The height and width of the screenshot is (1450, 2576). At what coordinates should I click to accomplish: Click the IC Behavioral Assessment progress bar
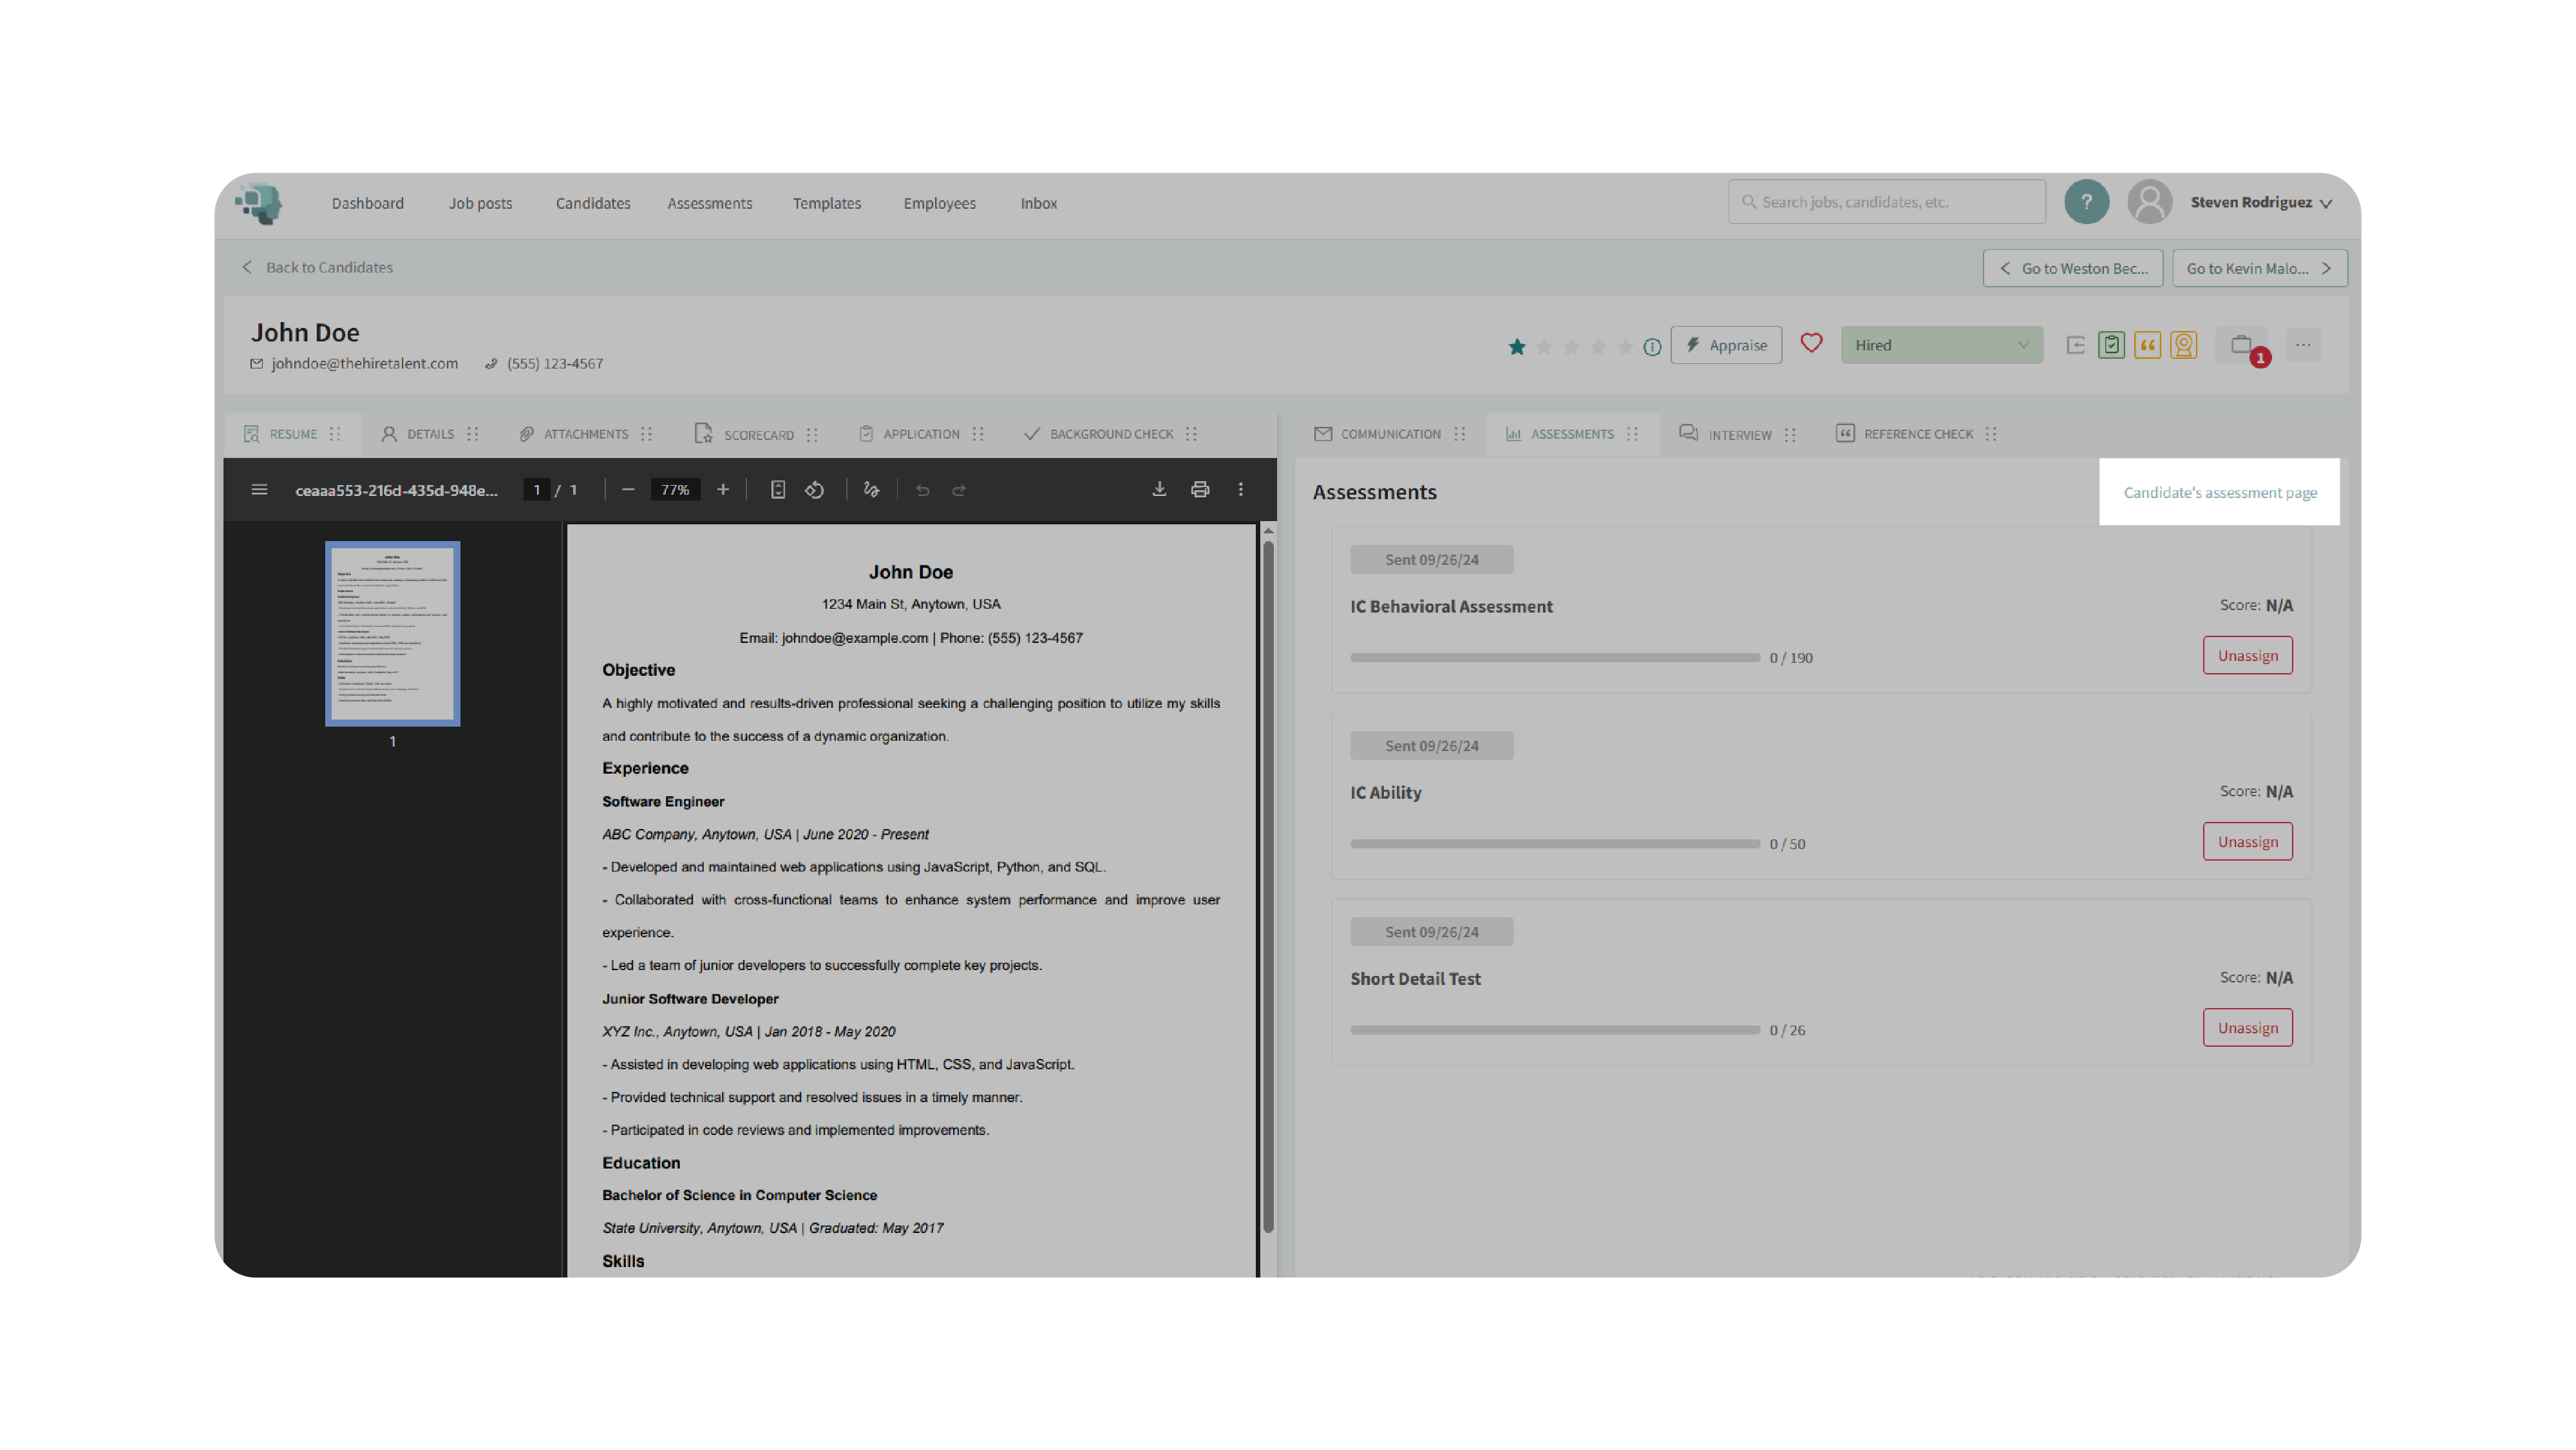tap(1554, 658)
